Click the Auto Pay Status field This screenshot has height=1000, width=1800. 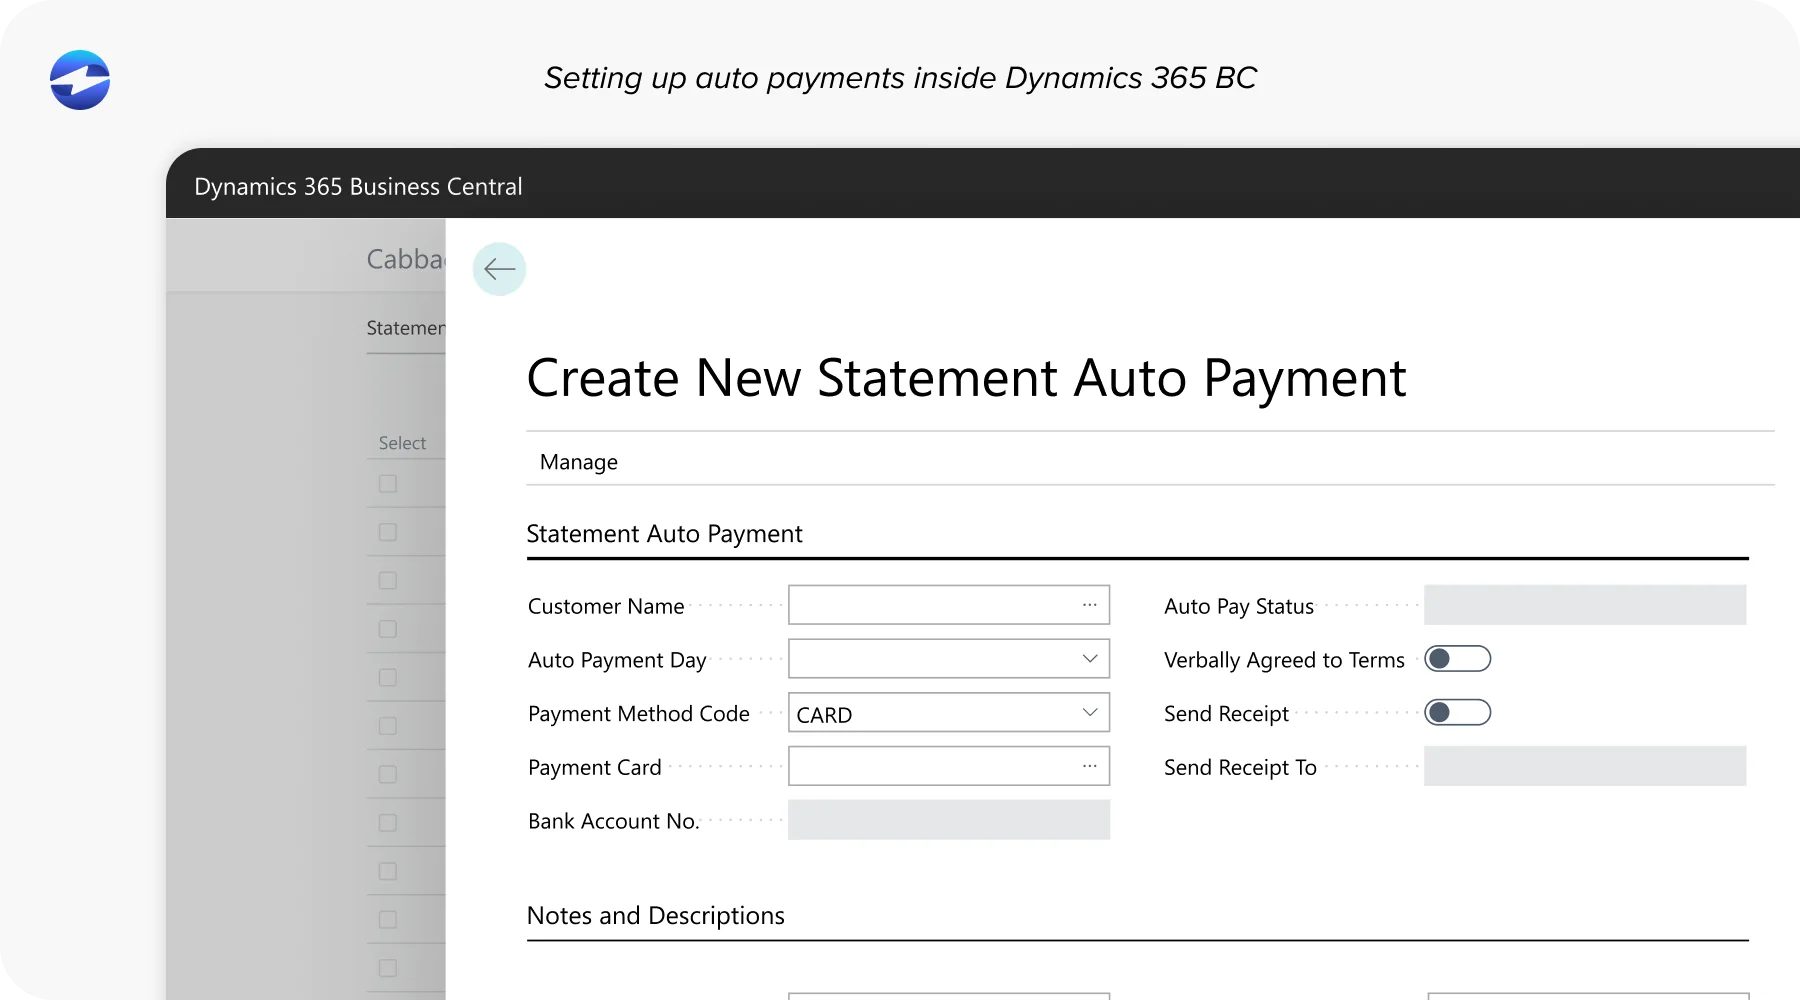point(1585,605)
